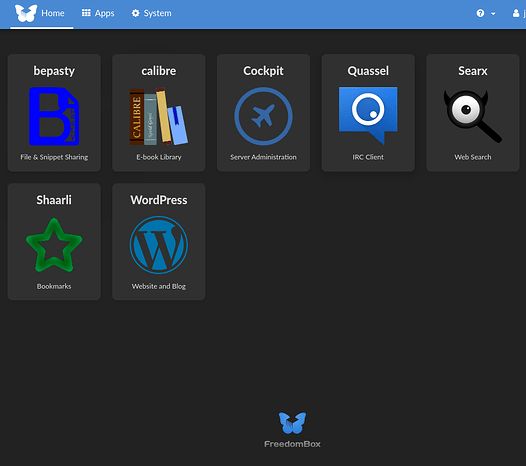Click the System gear icon
The height and width of the screenshot is (466, 526).
pos(136,13)
